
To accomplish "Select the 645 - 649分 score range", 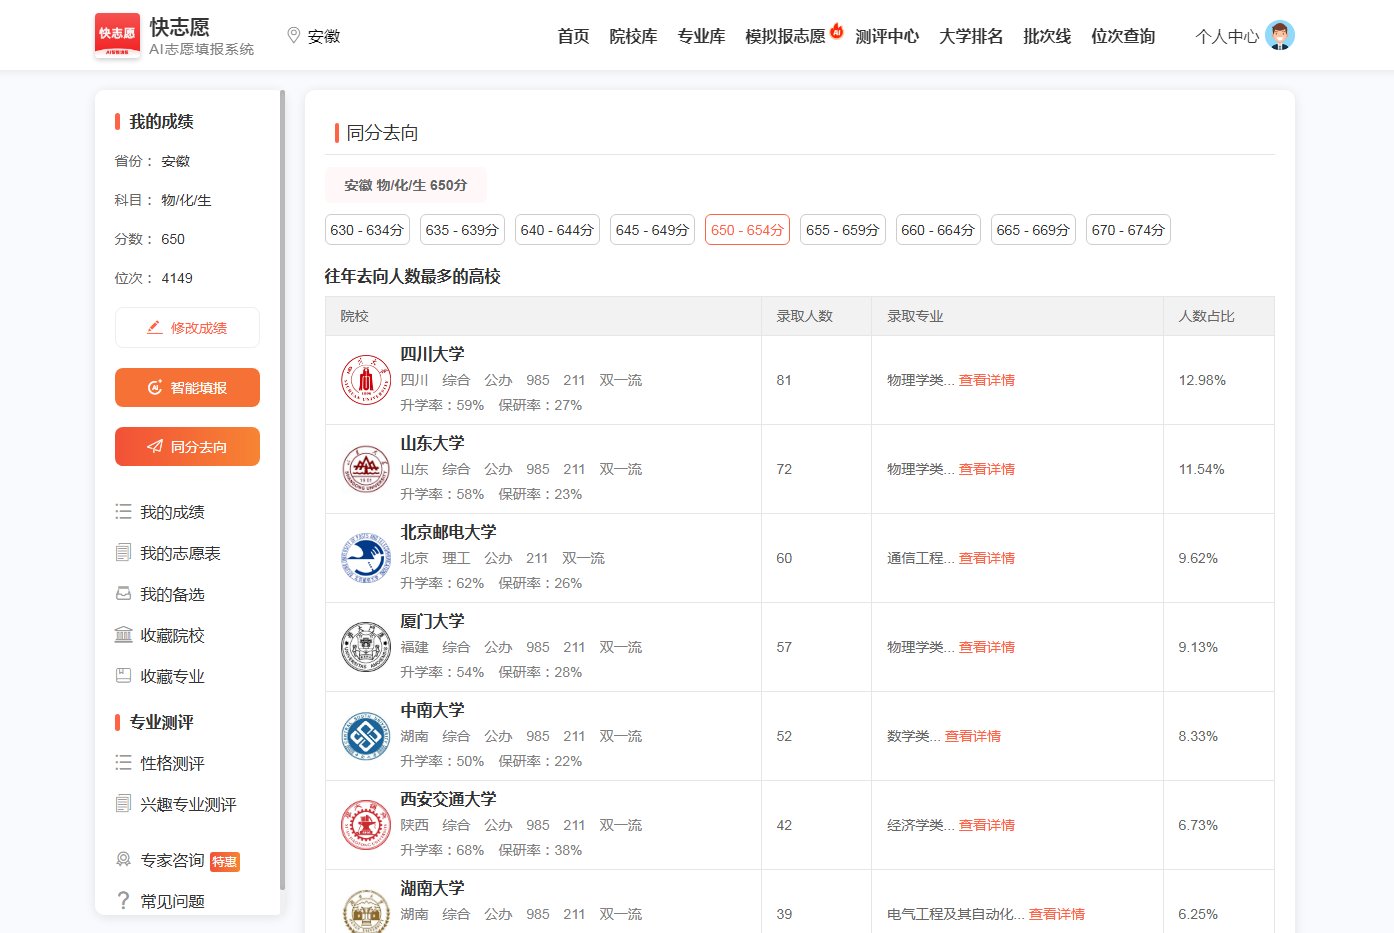I will tap(652, 229).
